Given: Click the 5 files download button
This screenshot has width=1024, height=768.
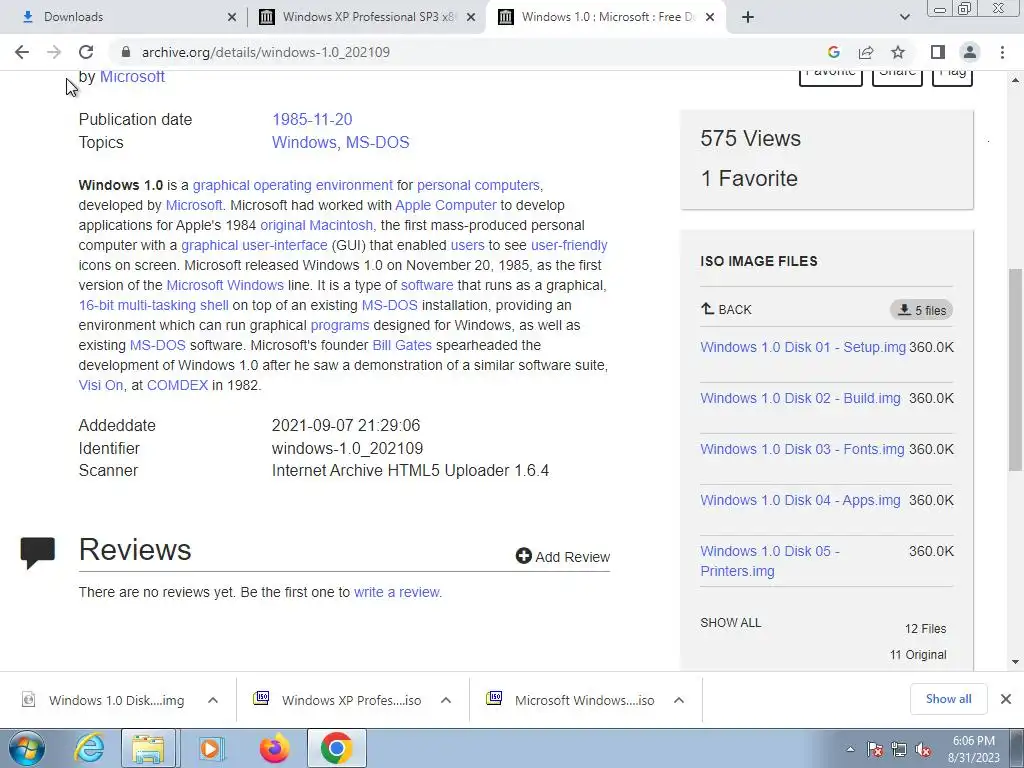Looking at the screenshot, I should (x=921, y=310).
